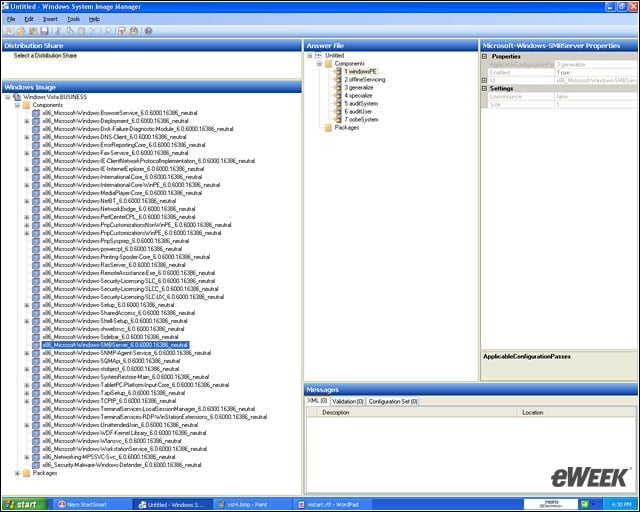Screen dimensions: 640x512
Task: Select the Microsoft-Windows-Sidebar component row
Action: click(110, 337)
